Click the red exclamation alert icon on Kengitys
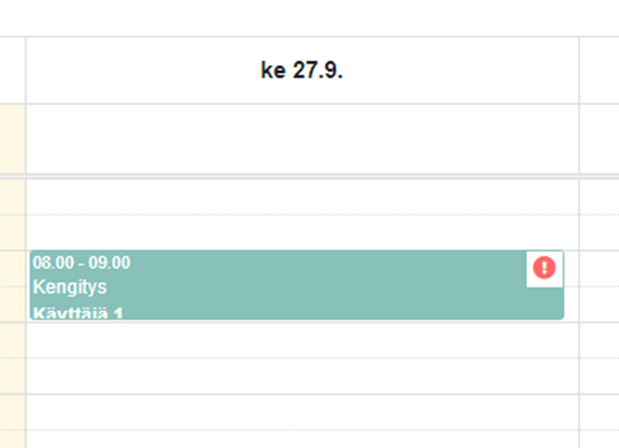Image resolution: width=619 pixels, height=448 pixels. point(544,268)
